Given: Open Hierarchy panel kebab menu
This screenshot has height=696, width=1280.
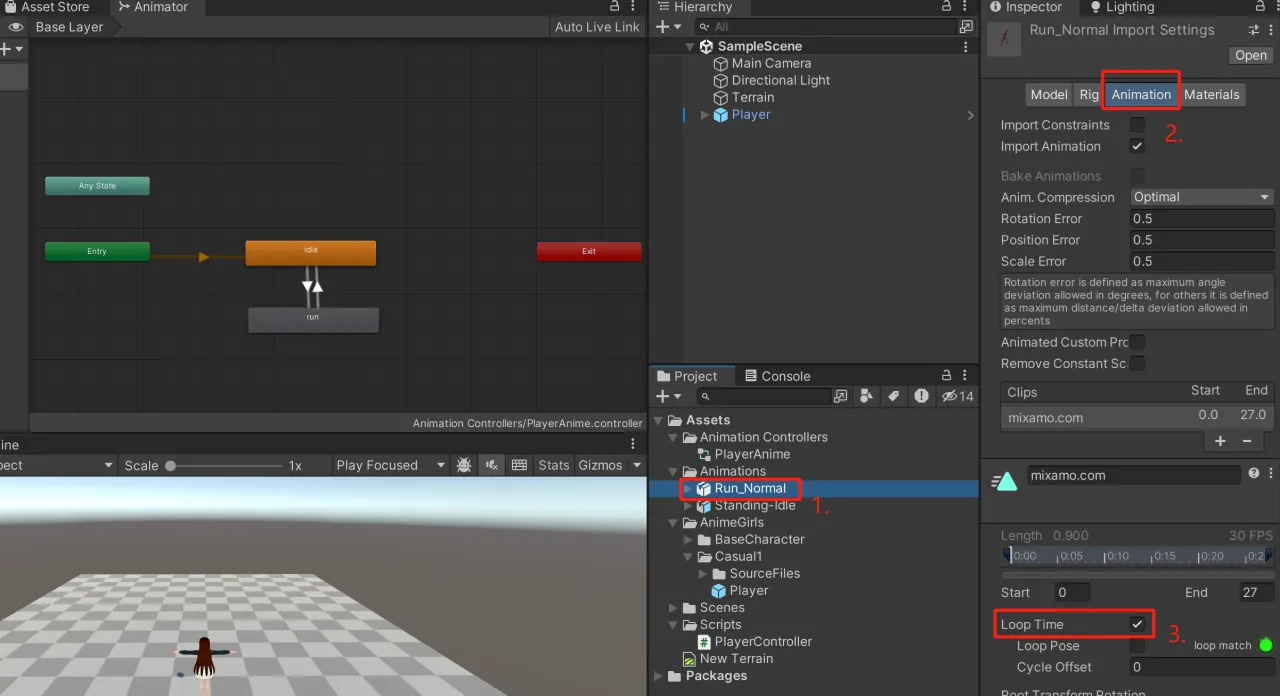Looking at the screenshot, I should pyautogui.click(x=965, y=6).
